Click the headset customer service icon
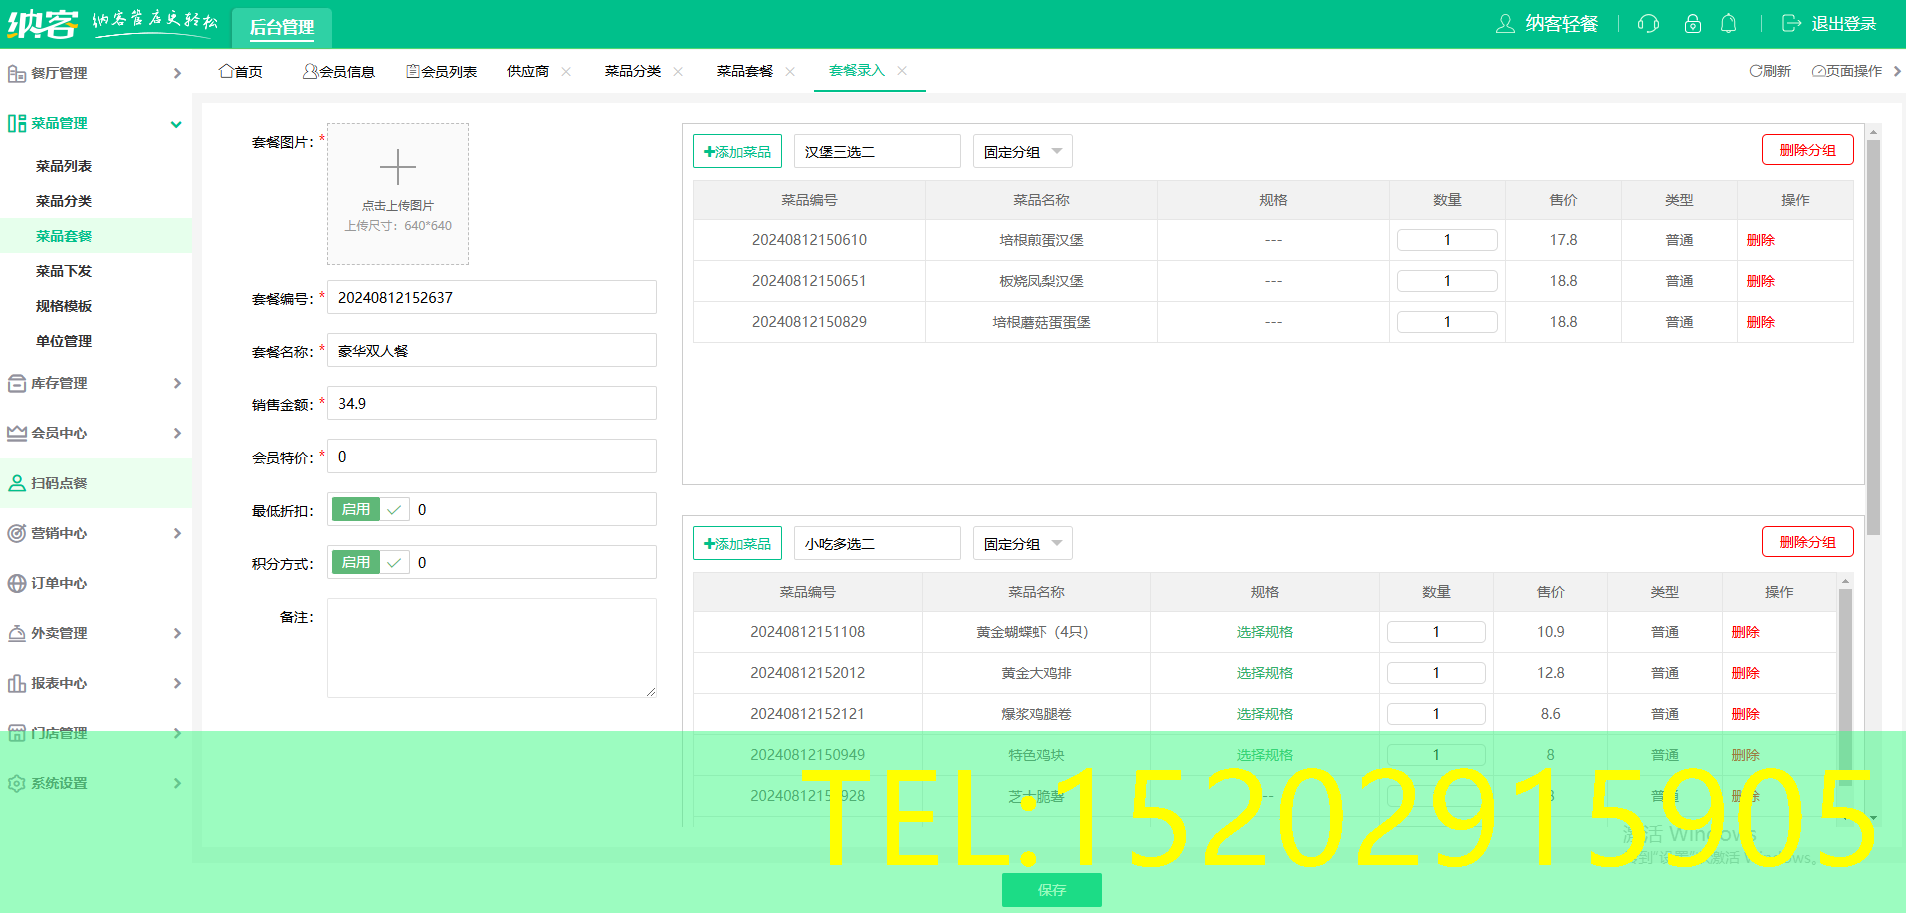Image resolution: width=1906 pixels, height=913 pixels. click(x=1648, y=24)
